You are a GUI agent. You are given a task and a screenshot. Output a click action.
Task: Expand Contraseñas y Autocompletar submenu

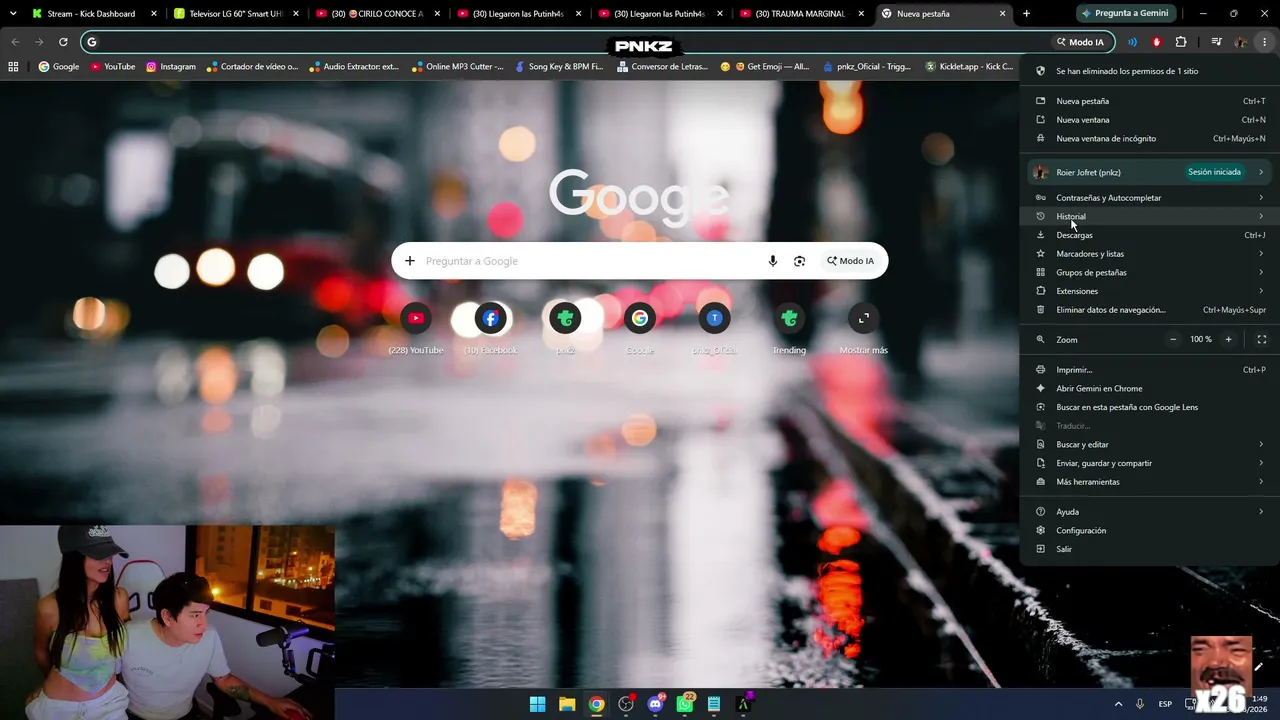tap(1150, 198)
